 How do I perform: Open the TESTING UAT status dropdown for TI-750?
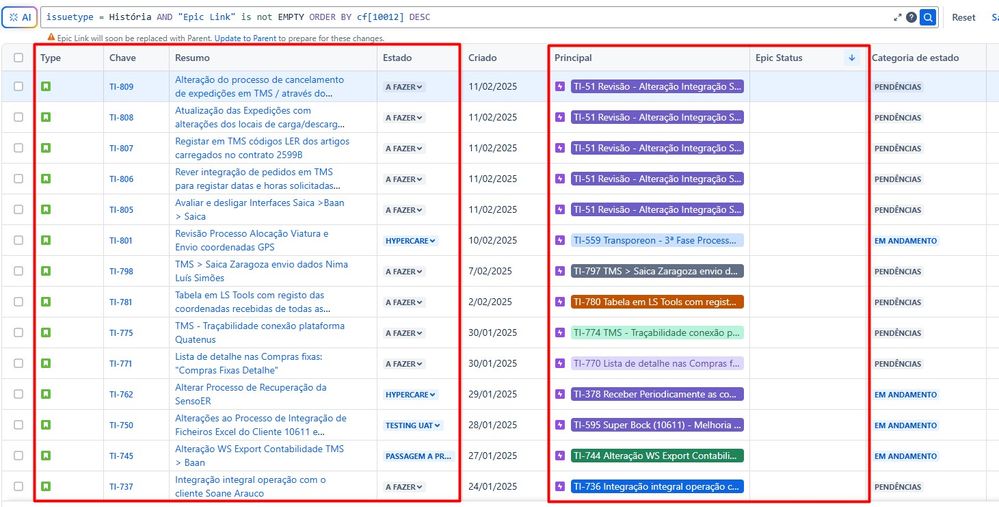(x=412, y=425)
